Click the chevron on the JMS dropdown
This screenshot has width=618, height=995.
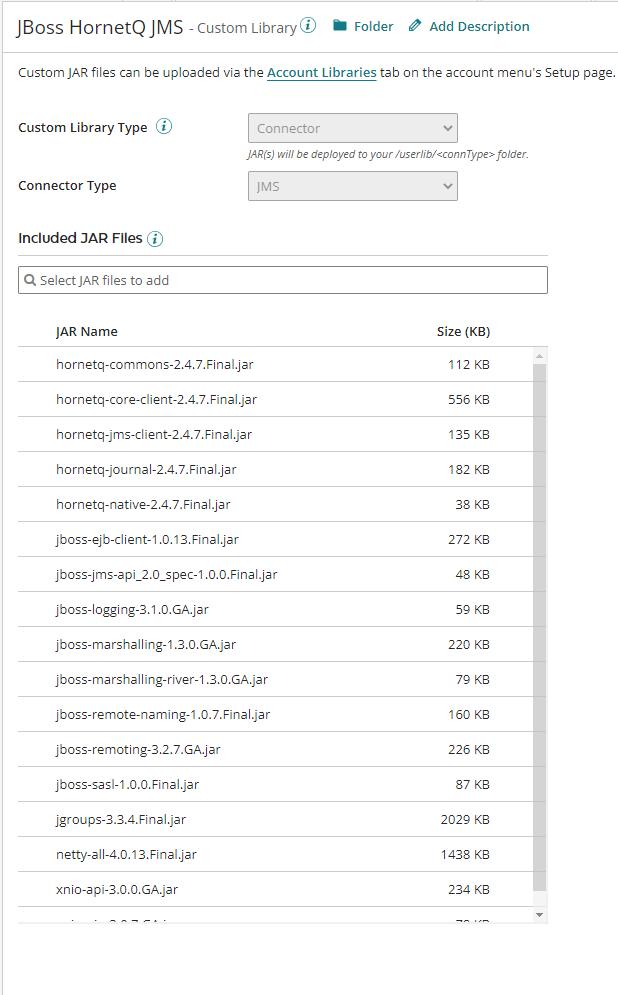pyautogui.click(x=446, y=186)
